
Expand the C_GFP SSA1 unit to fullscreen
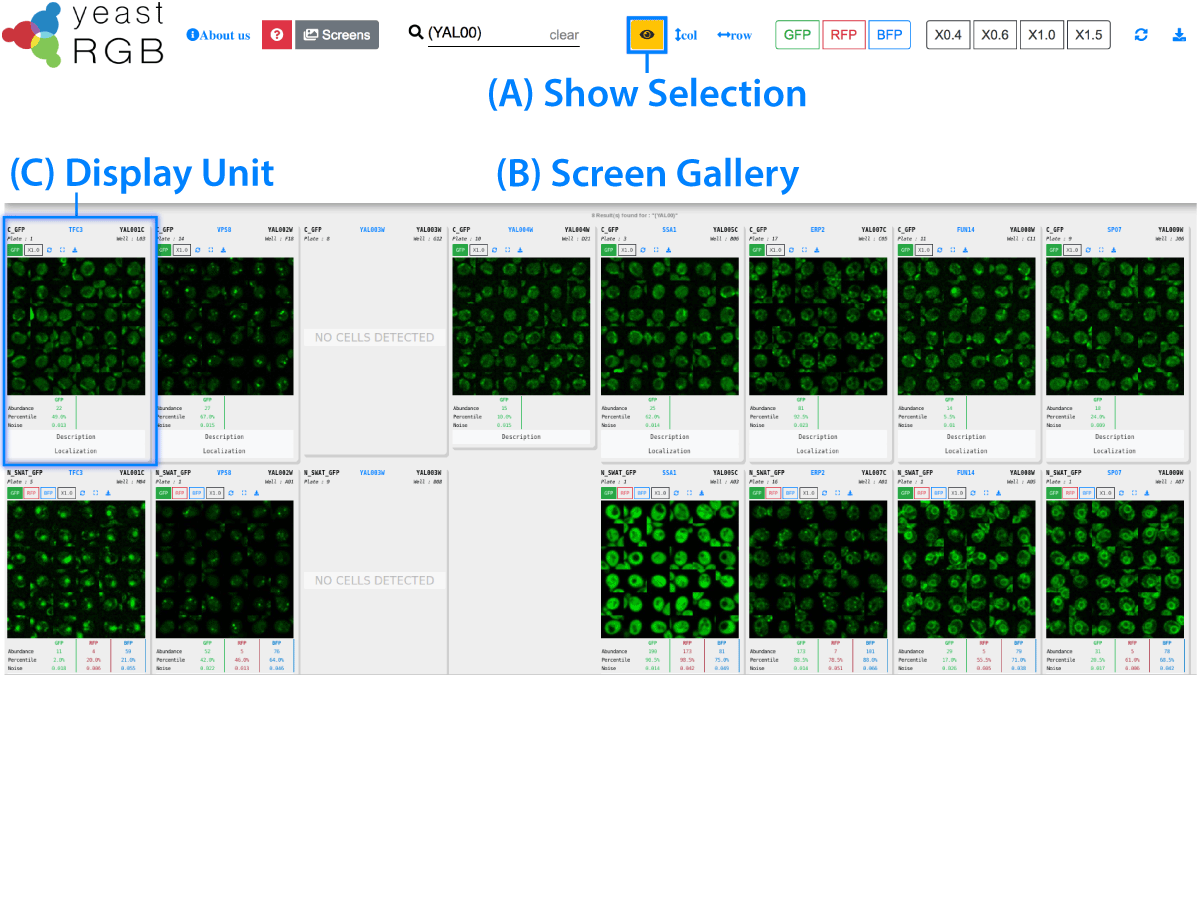coord(656,250)
